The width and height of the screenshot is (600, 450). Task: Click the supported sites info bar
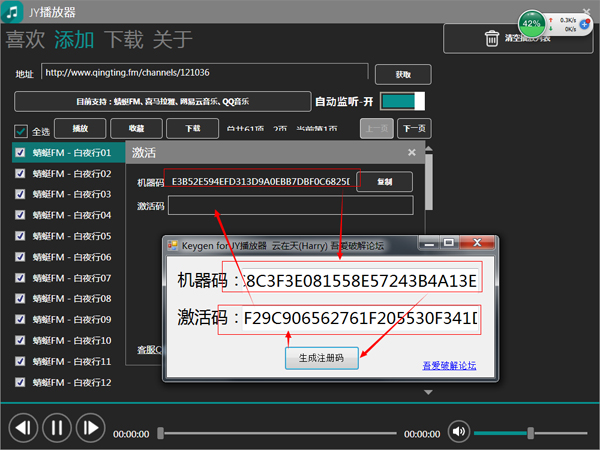pos(163,101)
